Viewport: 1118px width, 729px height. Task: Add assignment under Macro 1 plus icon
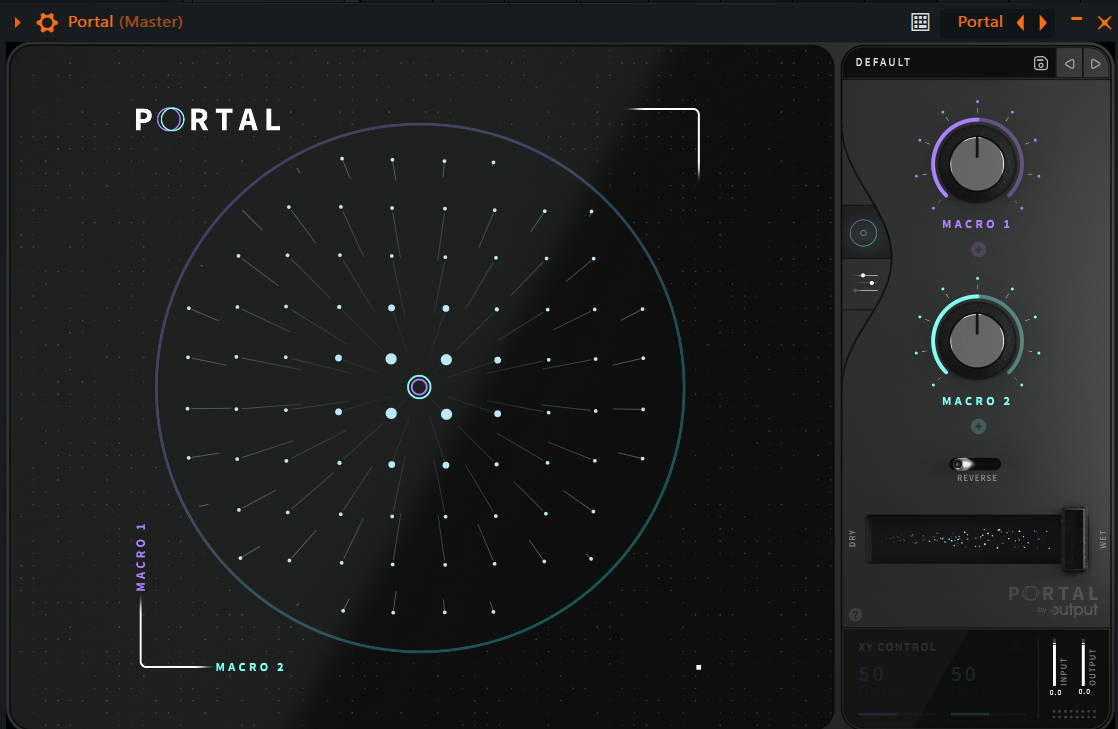coord(978,250)
